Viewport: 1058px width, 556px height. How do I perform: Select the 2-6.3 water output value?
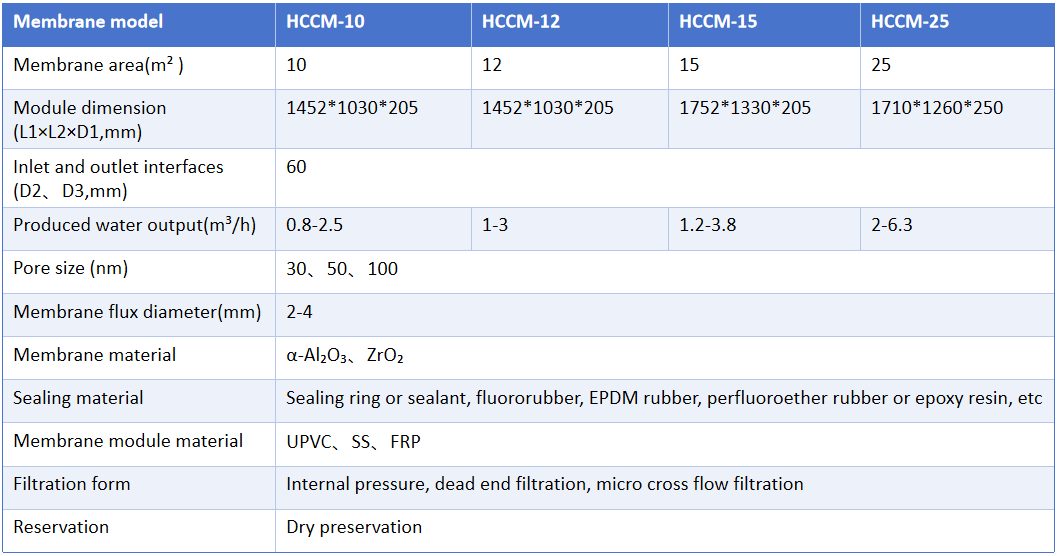(892, 226)
